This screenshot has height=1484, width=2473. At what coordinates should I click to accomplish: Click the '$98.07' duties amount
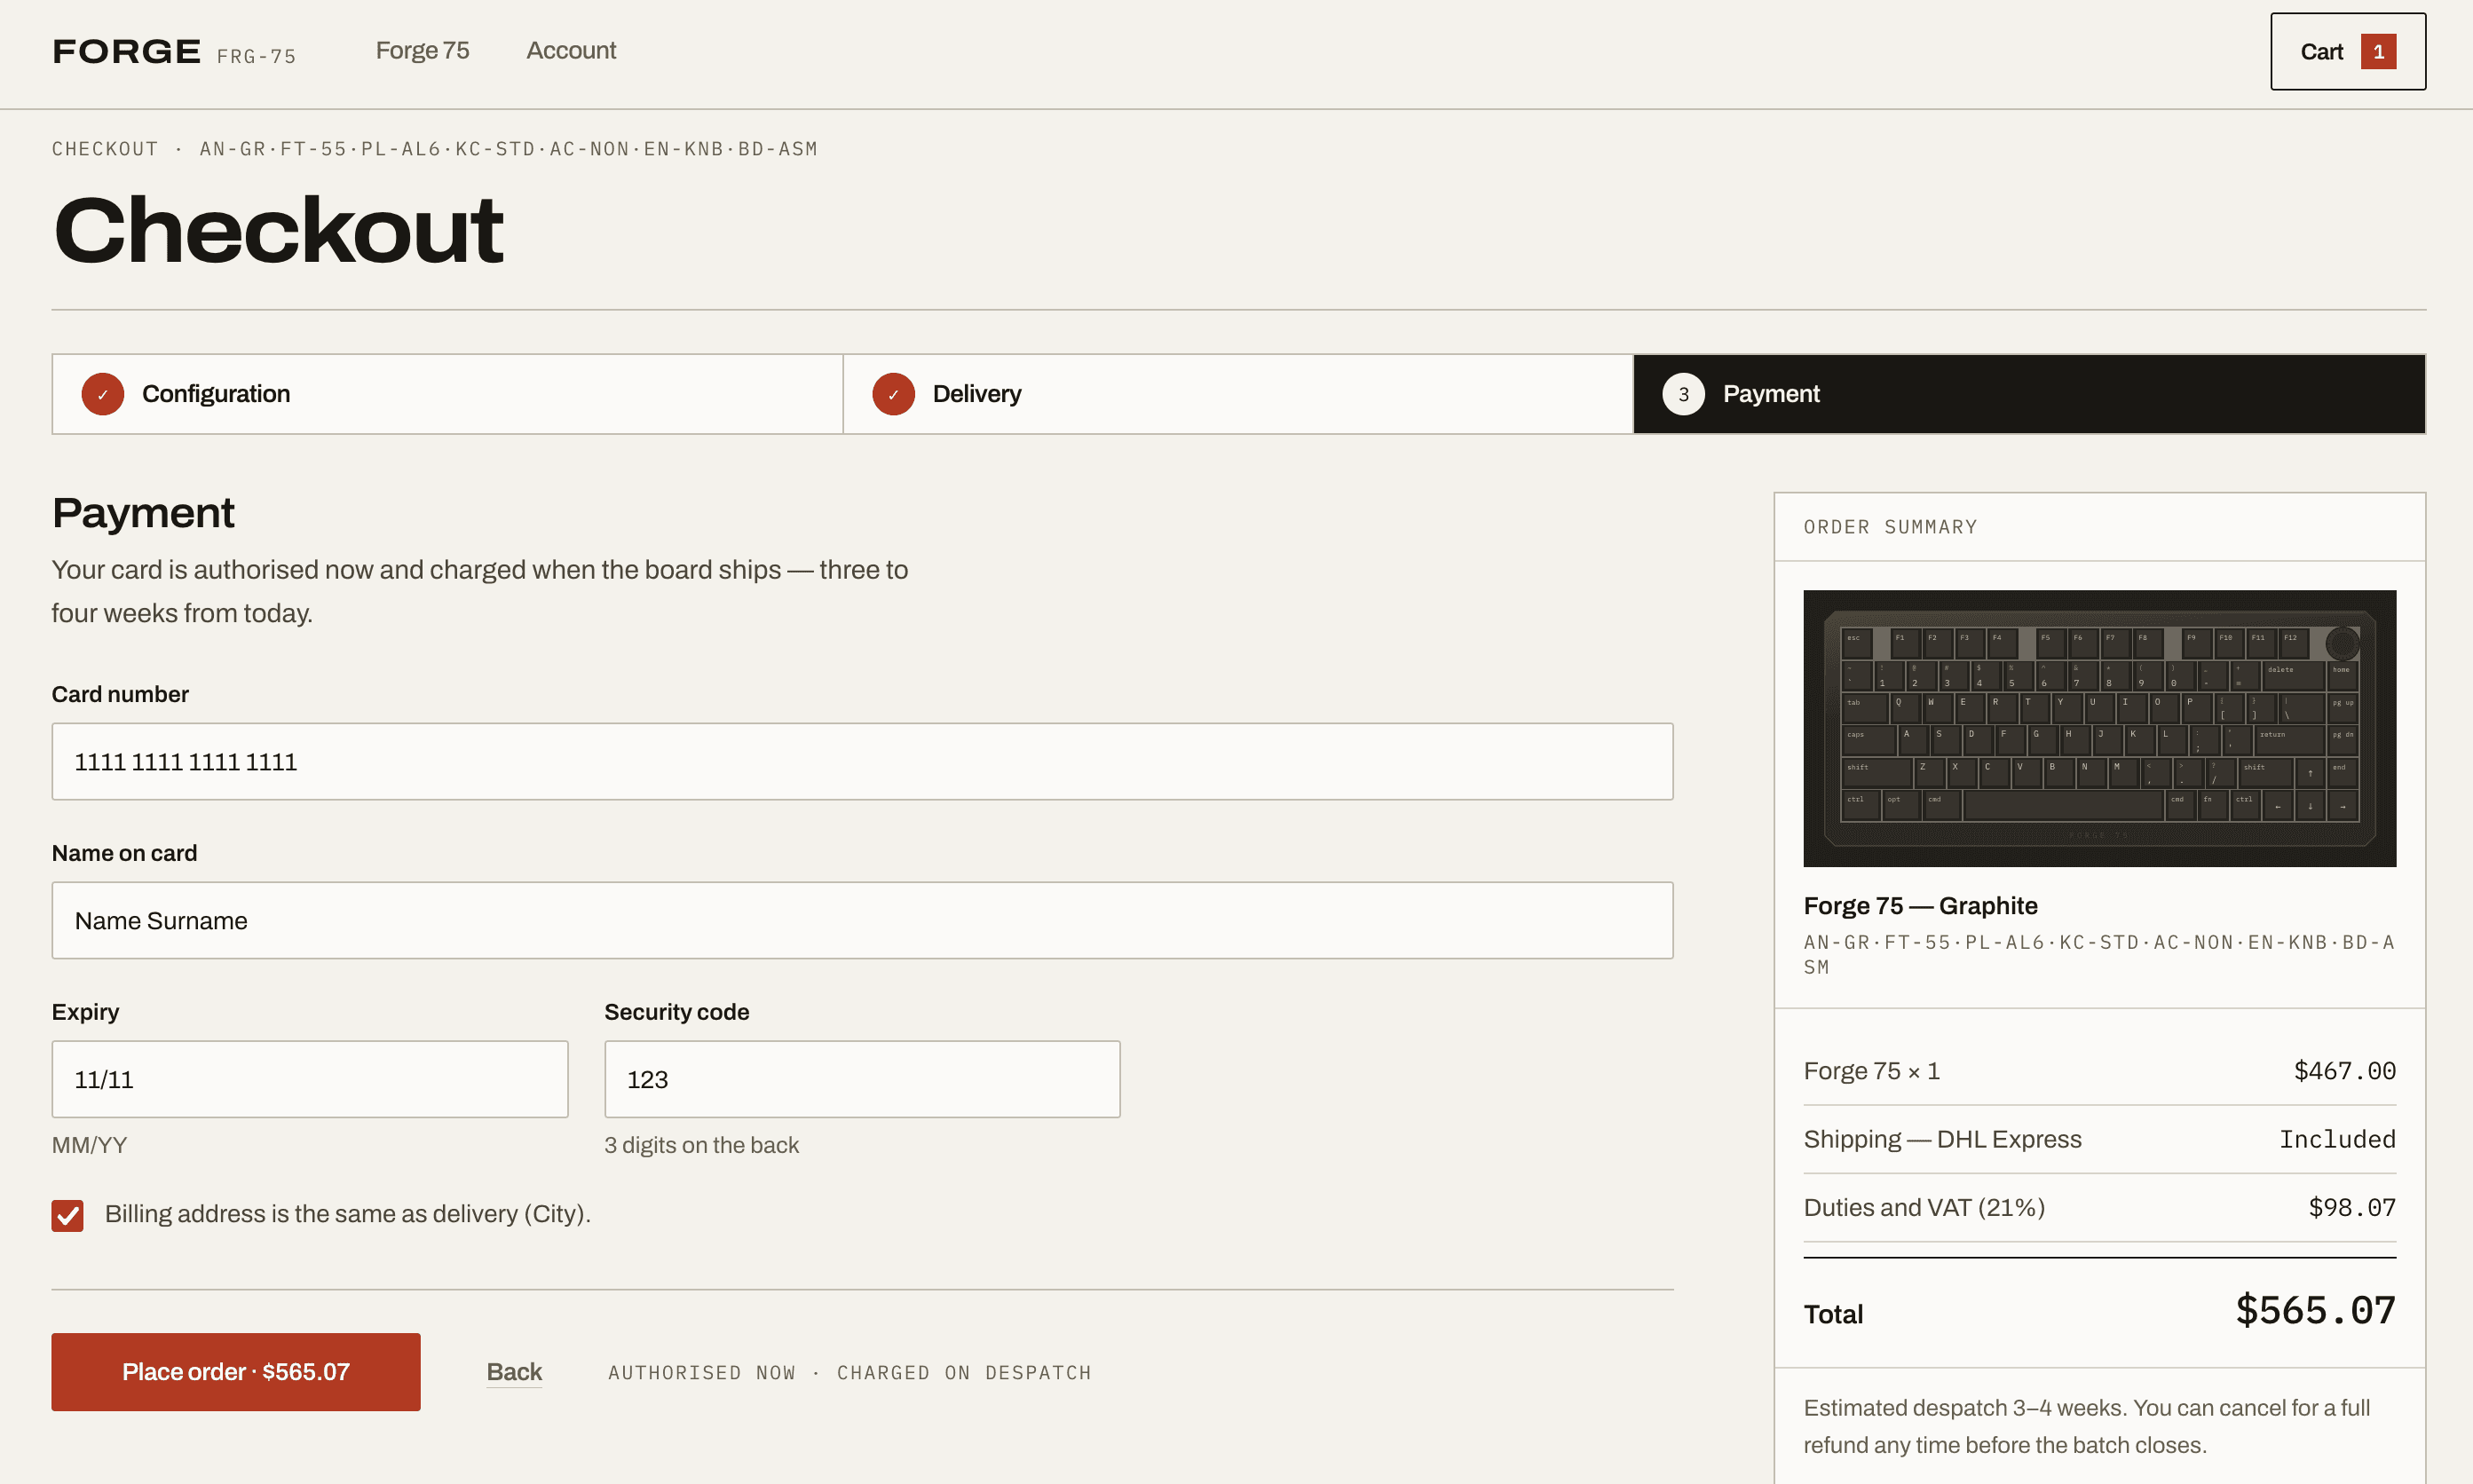[2352, 1208]
